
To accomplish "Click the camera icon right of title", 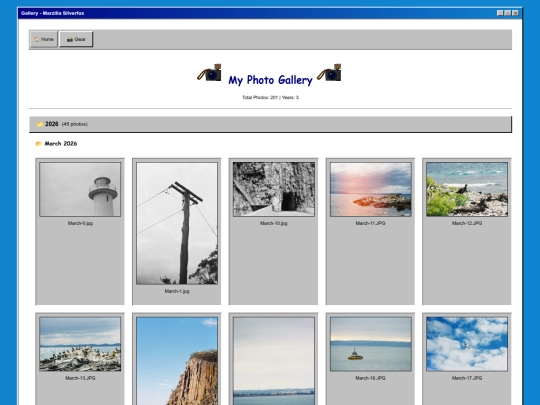I will (x=329, y=73).
